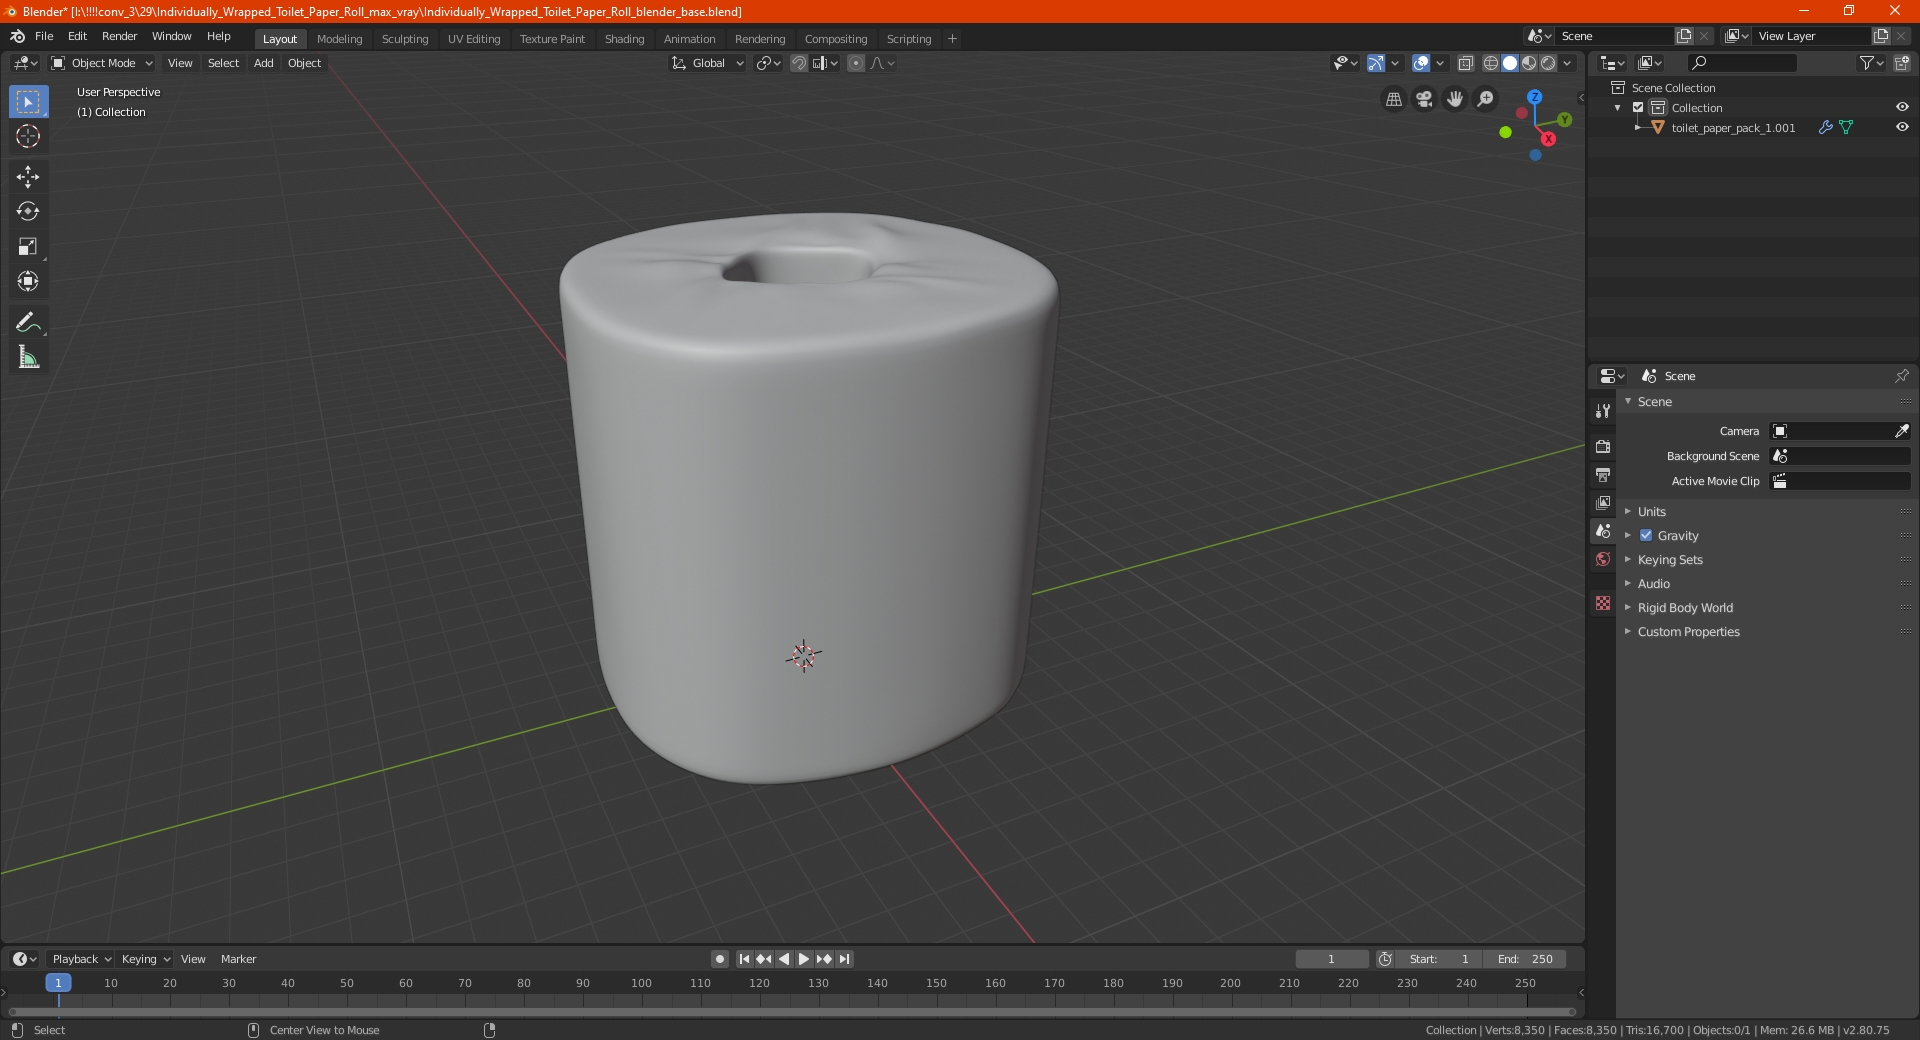Click the pan view hand icon
This screenshot has width=1920, height=1040.
click(1455, 99)
